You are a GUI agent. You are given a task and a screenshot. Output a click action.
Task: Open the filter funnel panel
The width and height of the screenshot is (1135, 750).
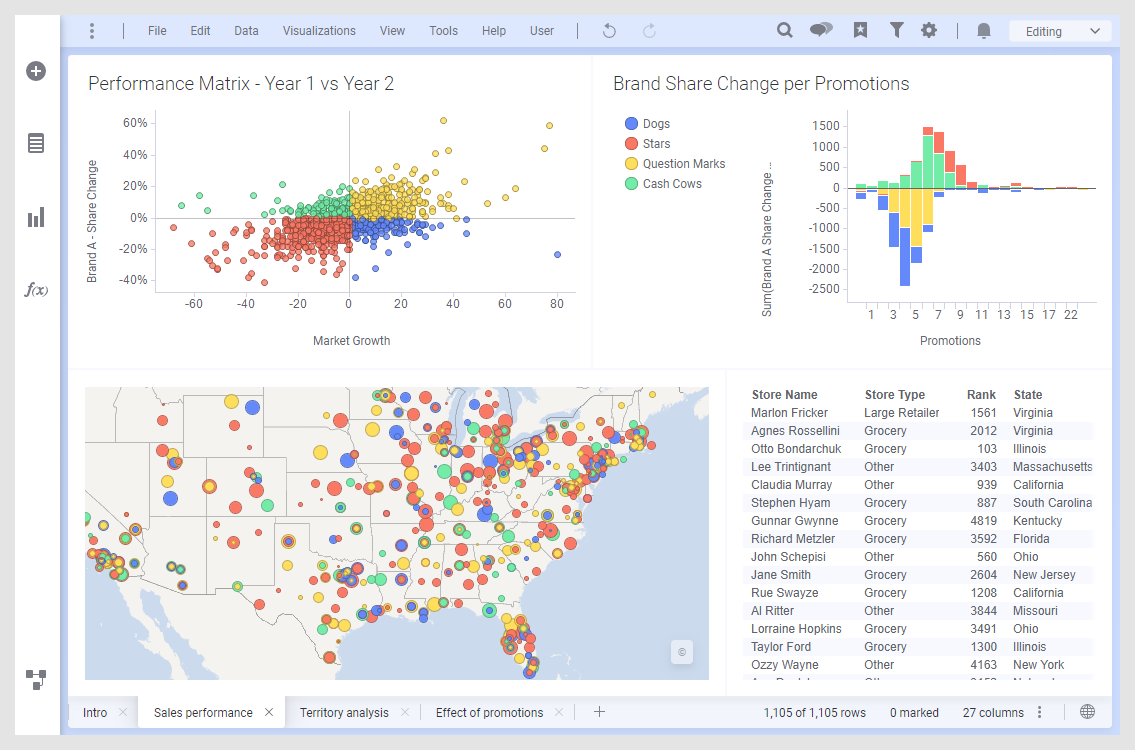tap(897, 31)
